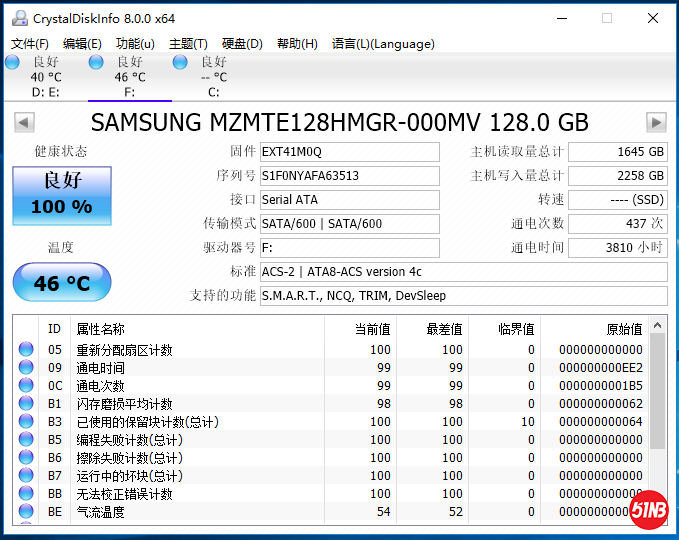Screen dimensions: 679x540
Task: Click status orb for attribute 05 row
Action: [x=26, y=350]
